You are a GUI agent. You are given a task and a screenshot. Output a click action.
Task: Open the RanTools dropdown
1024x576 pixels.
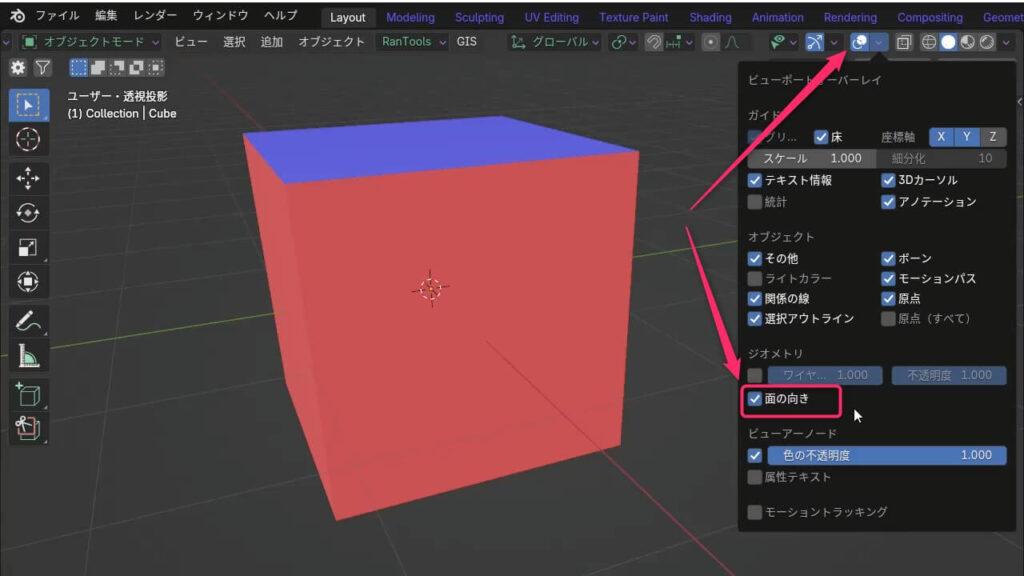[x=413, y=42]
